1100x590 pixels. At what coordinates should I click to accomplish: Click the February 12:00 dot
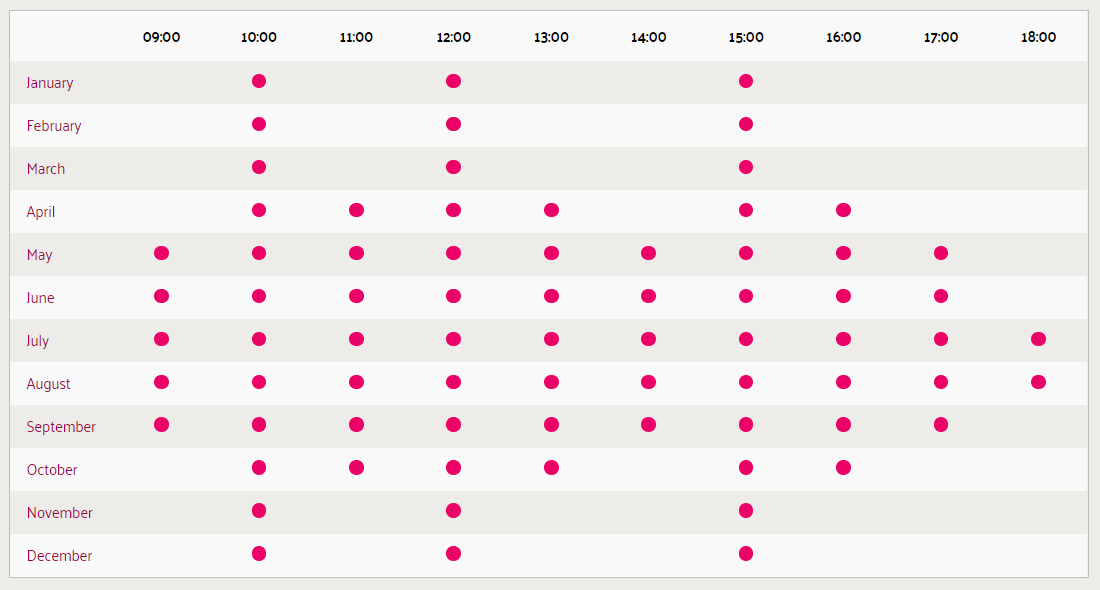point(454,124)
